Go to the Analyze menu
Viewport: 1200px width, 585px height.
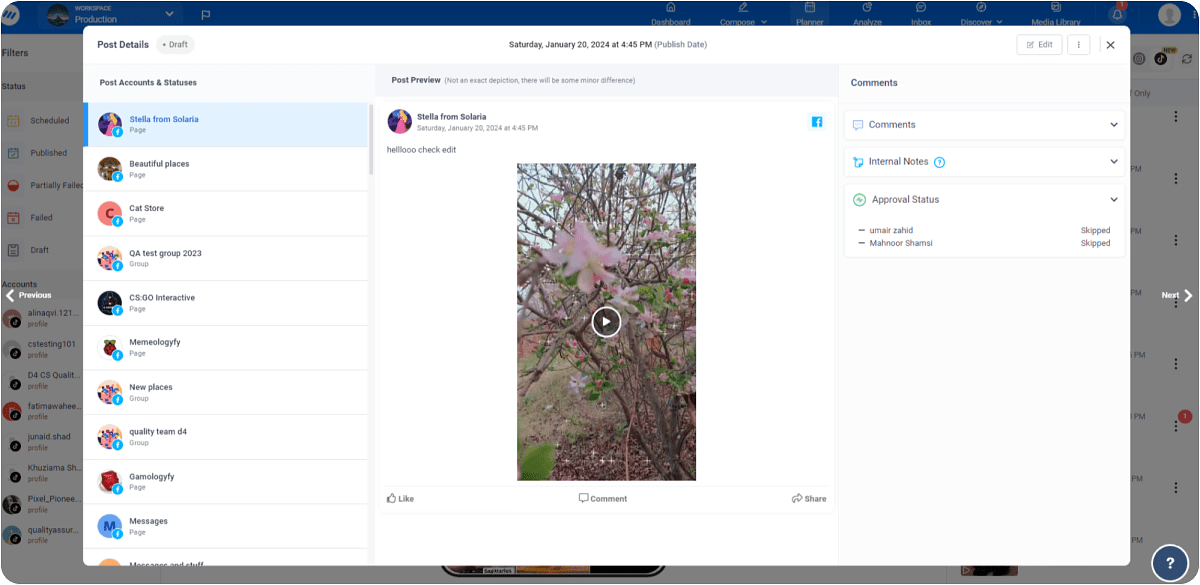coord(867,14)
